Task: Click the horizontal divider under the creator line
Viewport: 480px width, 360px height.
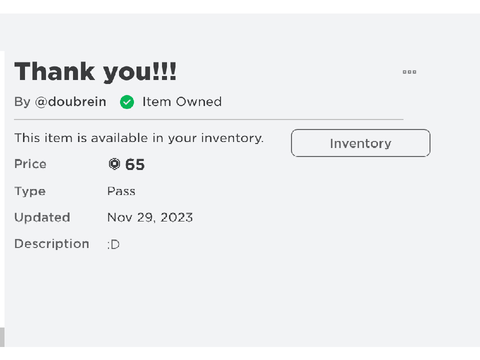Action: (209, 119)
